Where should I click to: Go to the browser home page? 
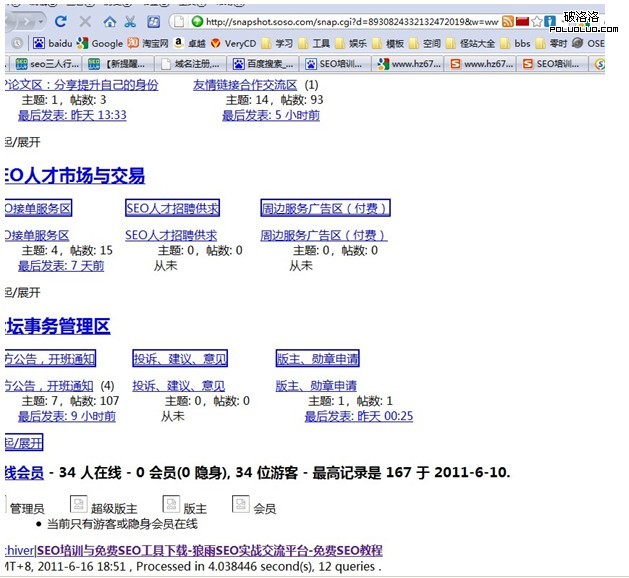(109, 21)
